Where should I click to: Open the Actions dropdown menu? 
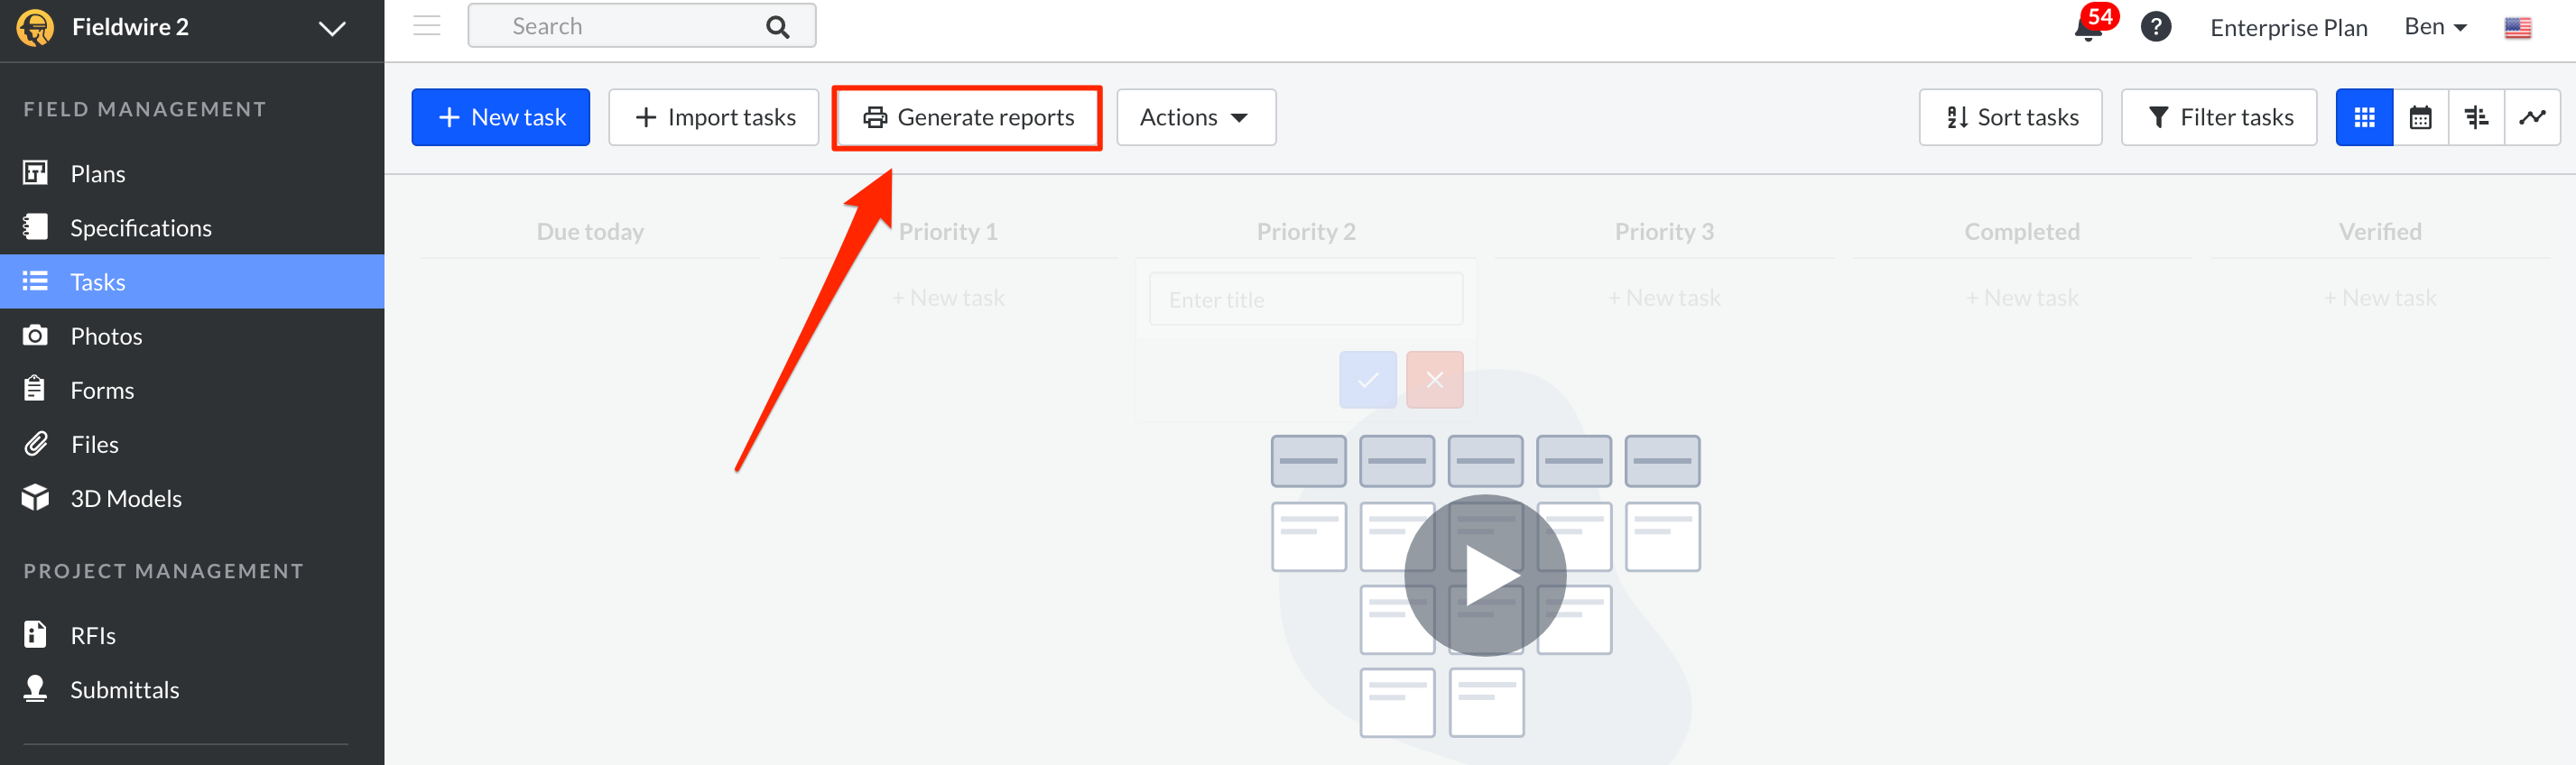[1195, 117]
